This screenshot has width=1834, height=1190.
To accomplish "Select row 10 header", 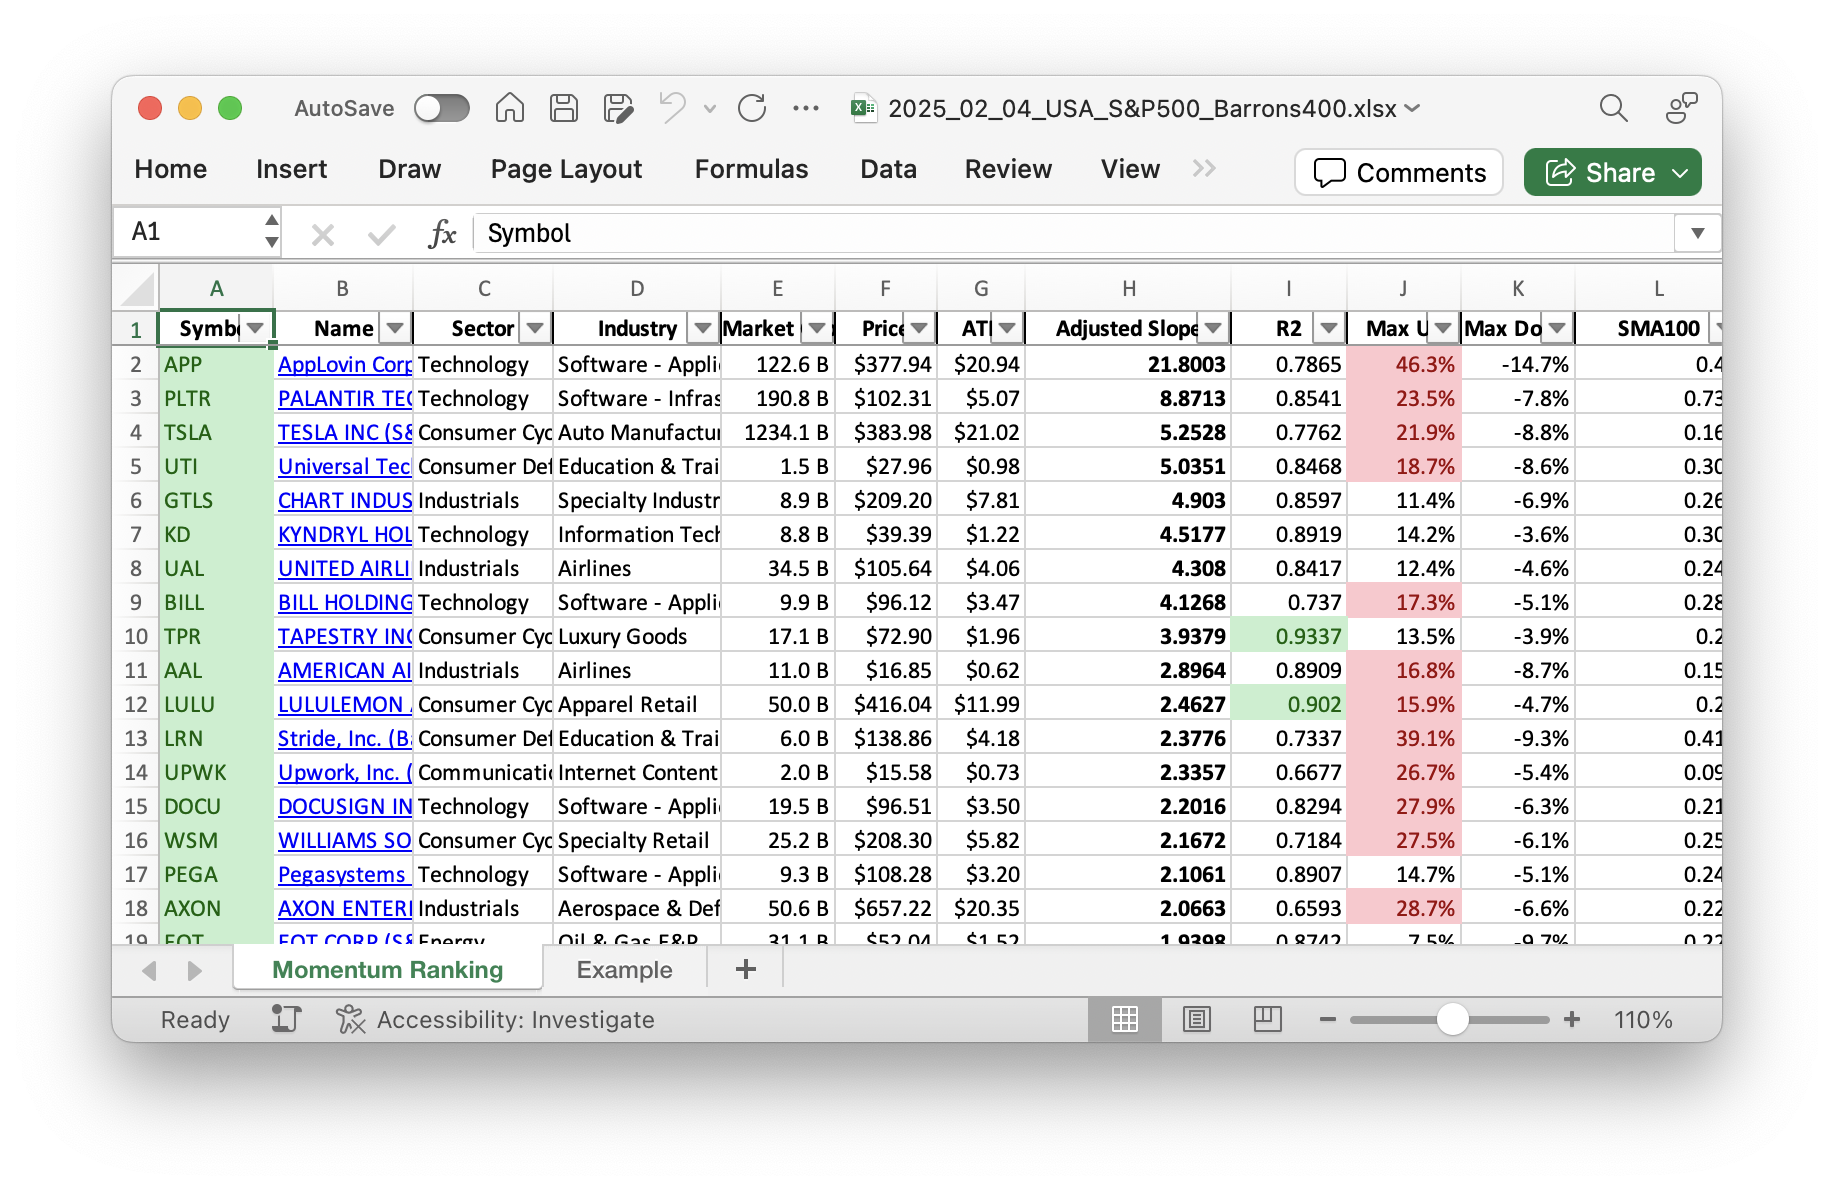I will click(x=136, y=636).
